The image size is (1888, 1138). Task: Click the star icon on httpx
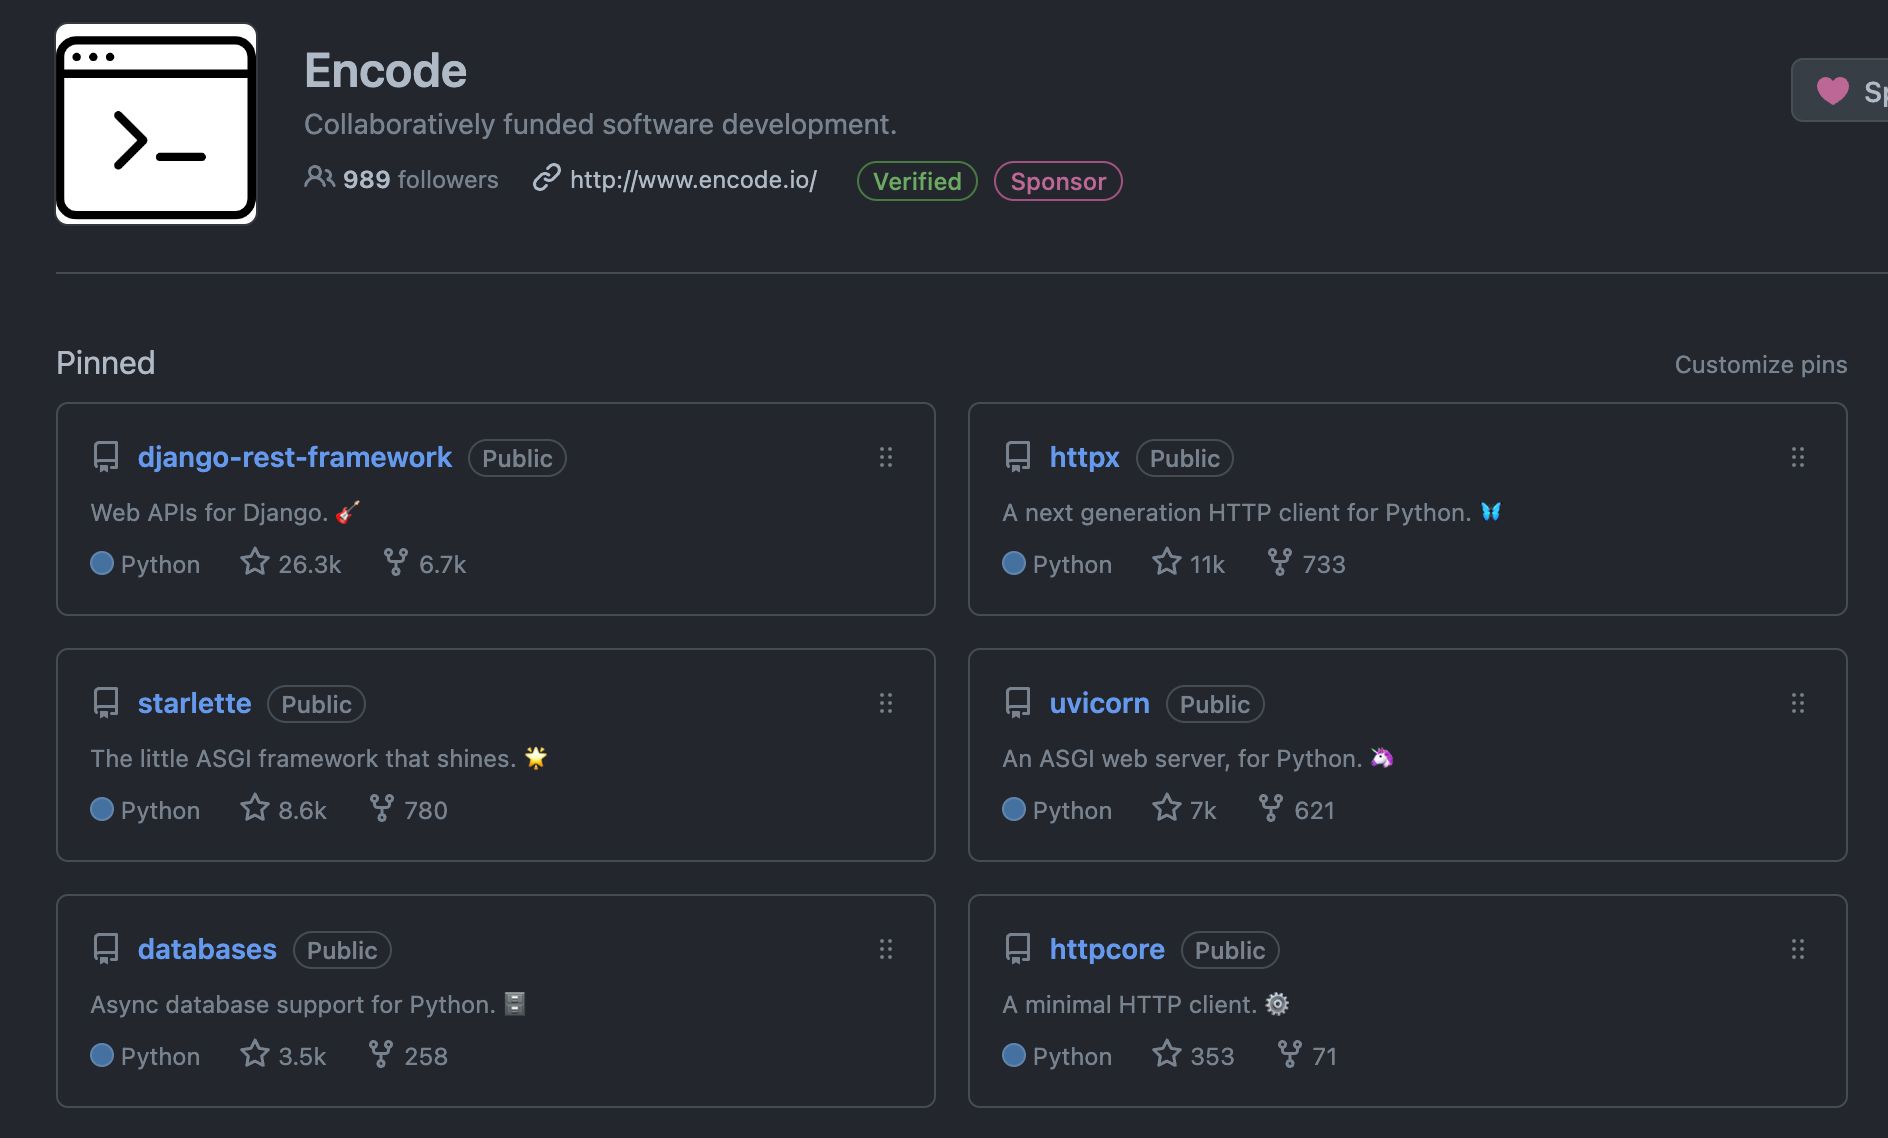click(x=1166, y=563)
